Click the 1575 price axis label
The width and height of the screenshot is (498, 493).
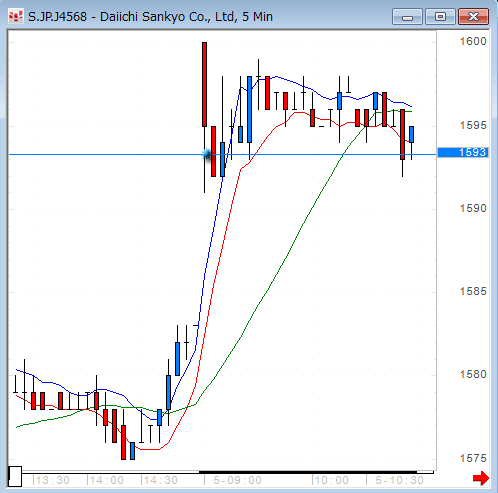[473, 458]
